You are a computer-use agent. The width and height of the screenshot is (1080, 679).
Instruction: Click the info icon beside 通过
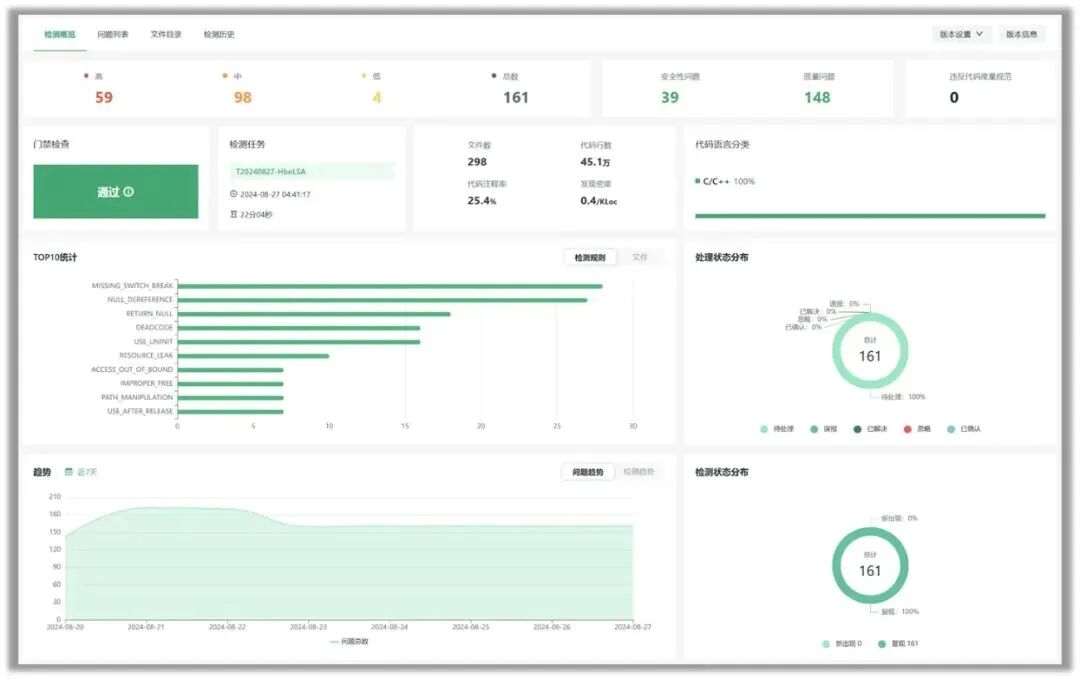pos(129,192)
